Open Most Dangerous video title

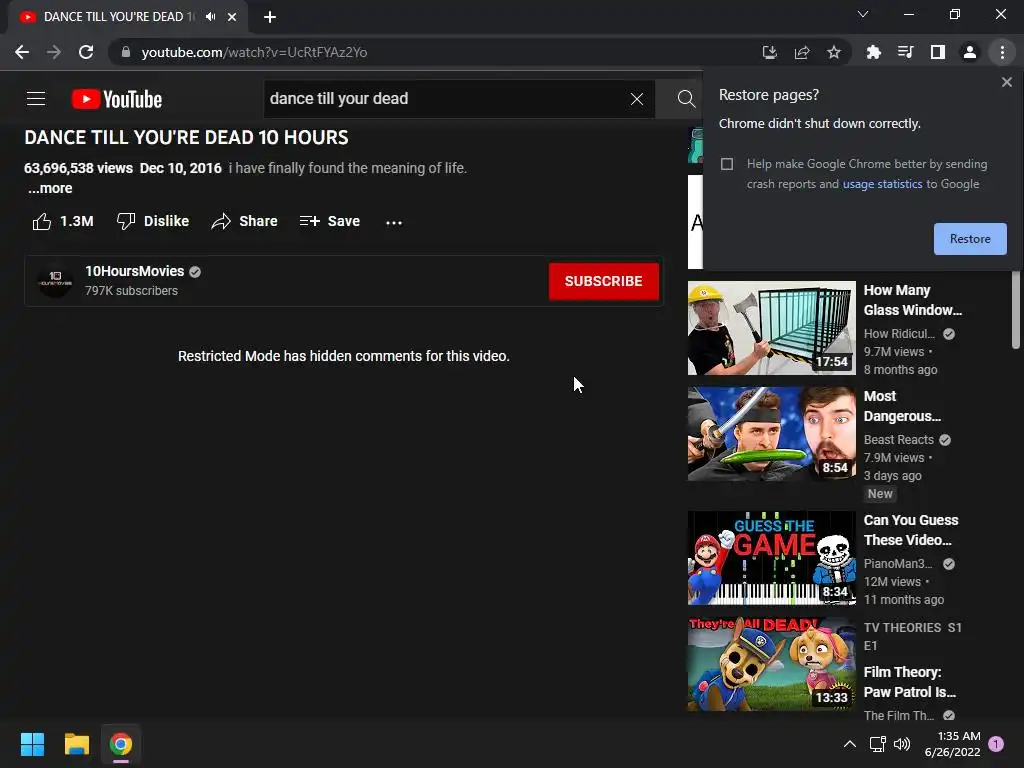click(902, 406)
